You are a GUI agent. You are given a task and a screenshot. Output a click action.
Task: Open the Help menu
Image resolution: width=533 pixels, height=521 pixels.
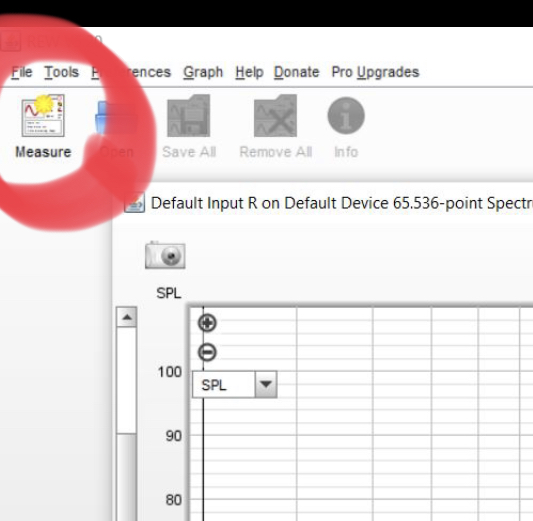tap(249, 72)
